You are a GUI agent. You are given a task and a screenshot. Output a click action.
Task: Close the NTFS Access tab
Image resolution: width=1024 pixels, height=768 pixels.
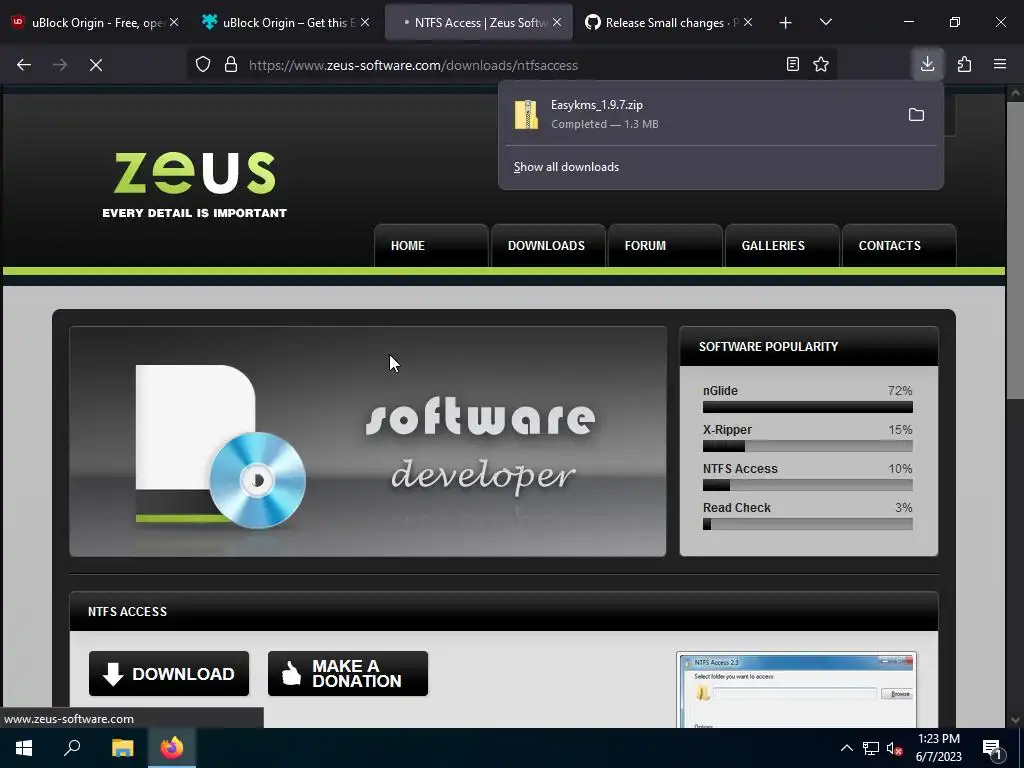point(557,22)
